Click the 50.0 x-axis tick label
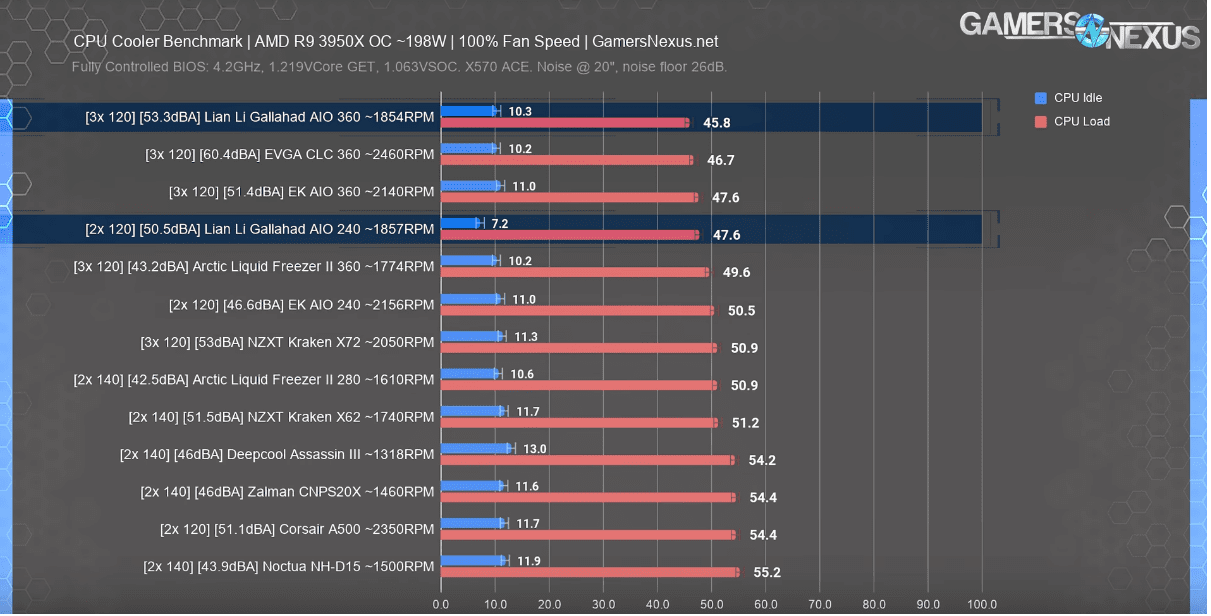Viewport: 1211px width, 616px height. coord(711,604)
